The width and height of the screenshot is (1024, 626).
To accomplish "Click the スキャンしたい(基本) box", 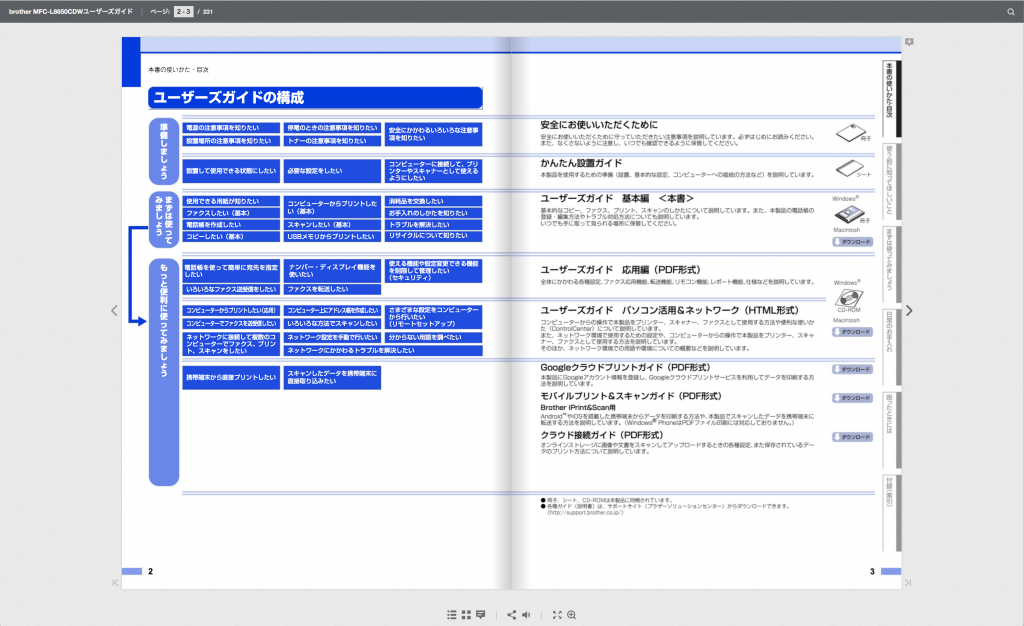I will pos(332,225).
